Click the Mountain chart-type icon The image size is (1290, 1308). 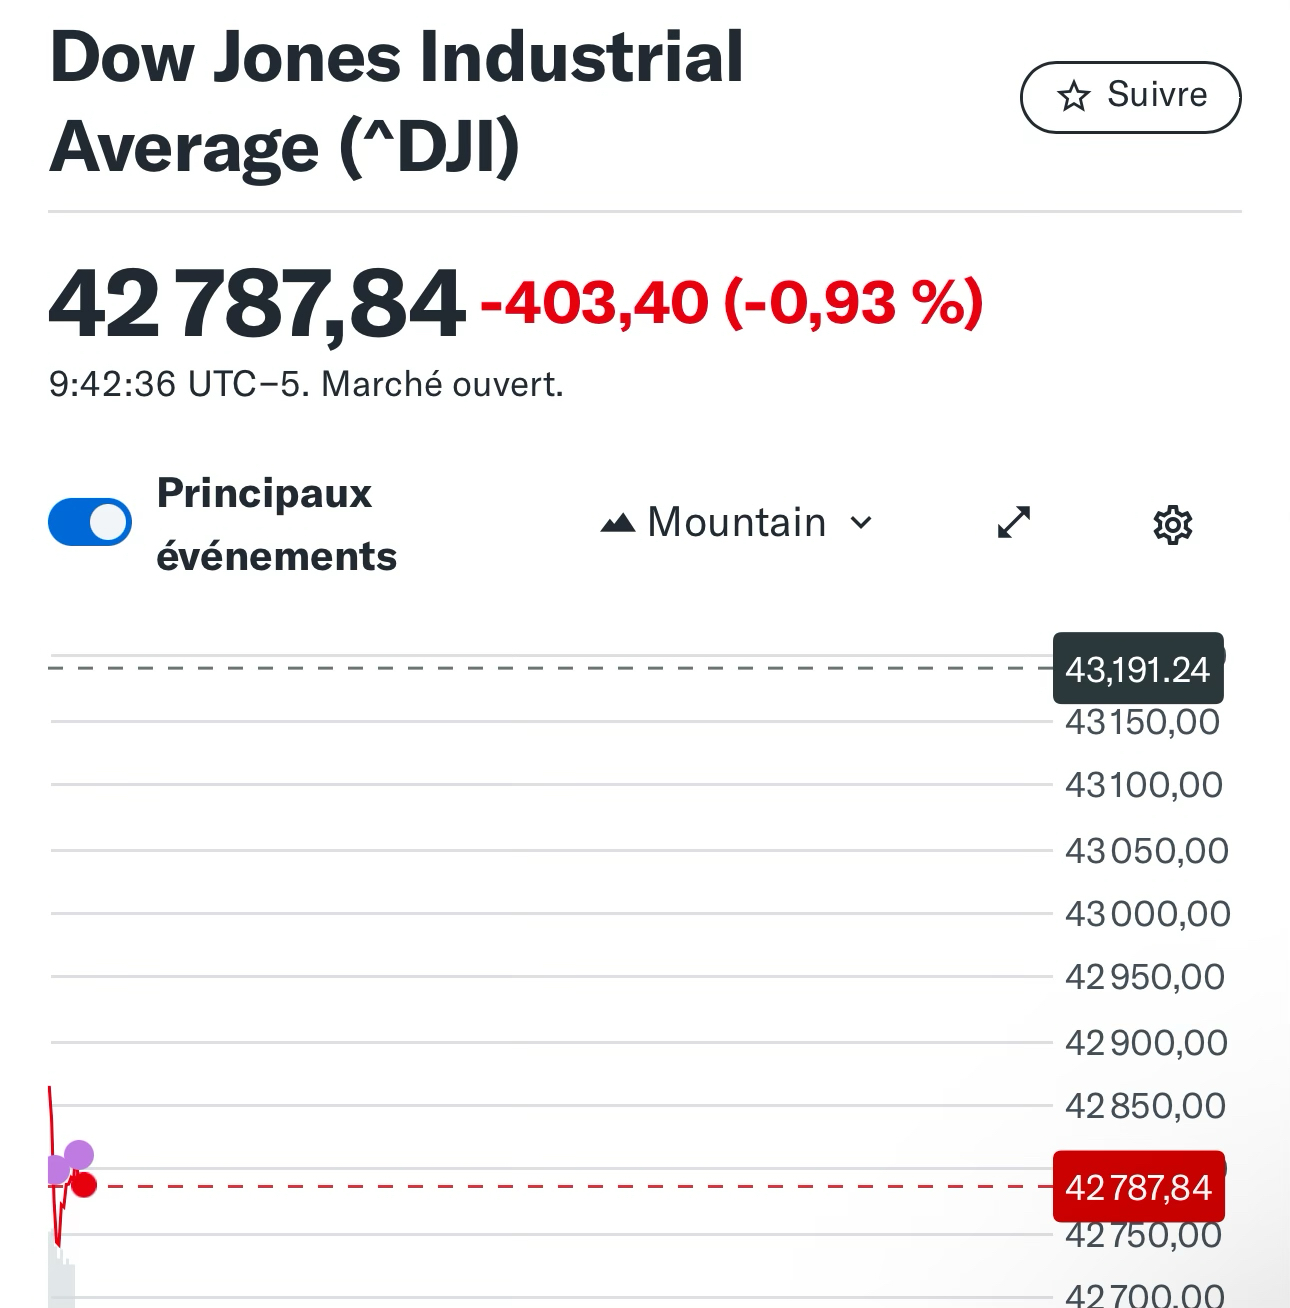(618, 523)
